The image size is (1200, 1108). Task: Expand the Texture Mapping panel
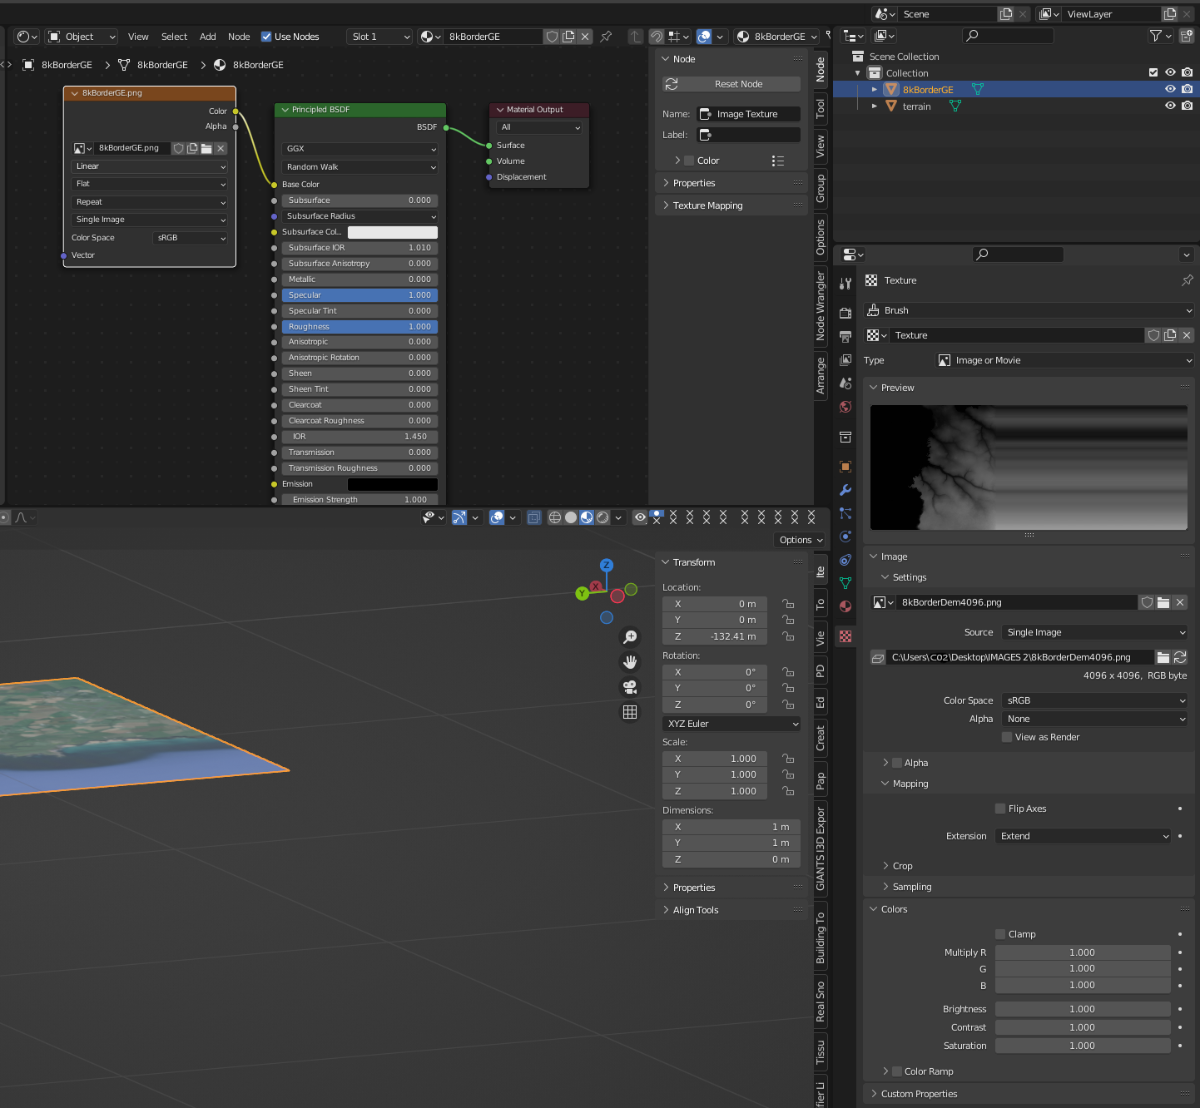708,206
